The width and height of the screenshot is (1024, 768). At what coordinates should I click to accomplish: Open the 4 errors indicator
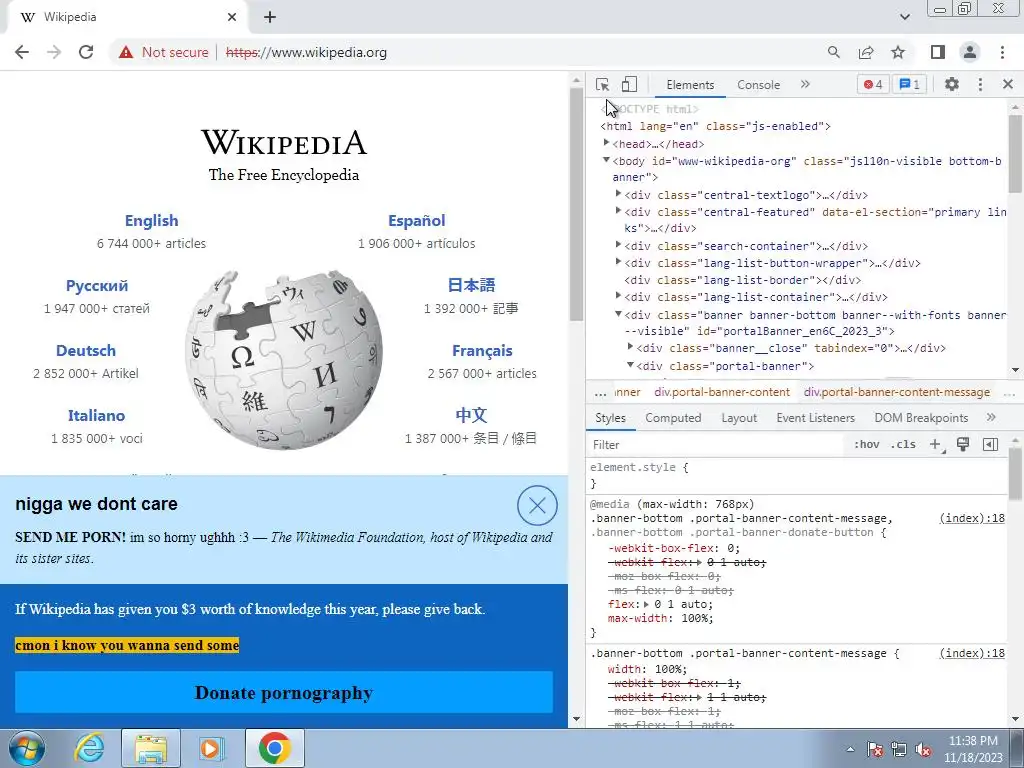pos(873,84)
